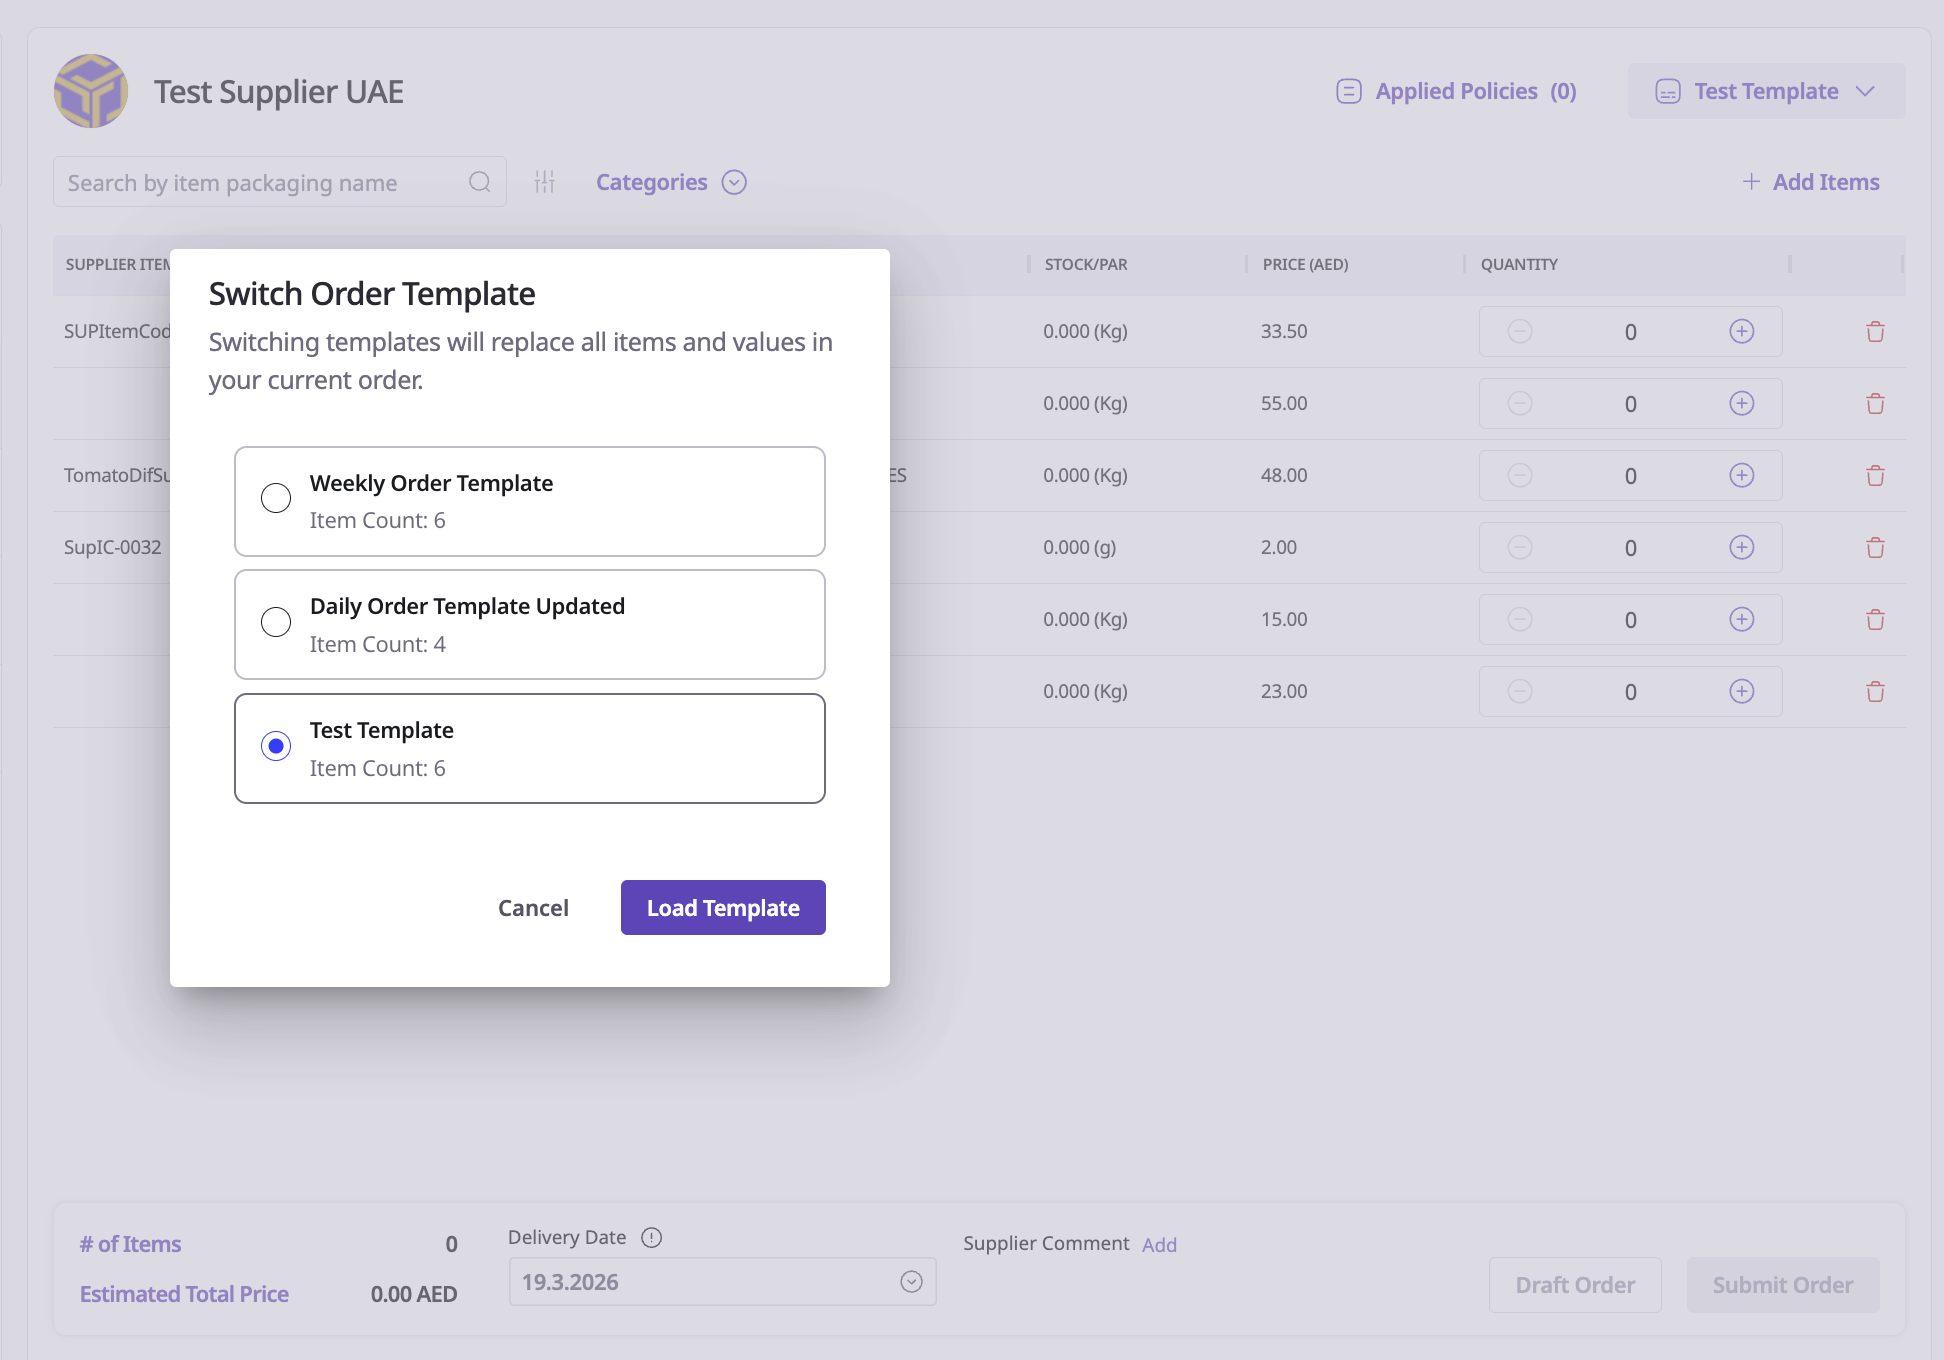The image size is (1944, 1360).
Task: Increase quantity for the 55.00 item
Action: click(x=1741, y=404)
